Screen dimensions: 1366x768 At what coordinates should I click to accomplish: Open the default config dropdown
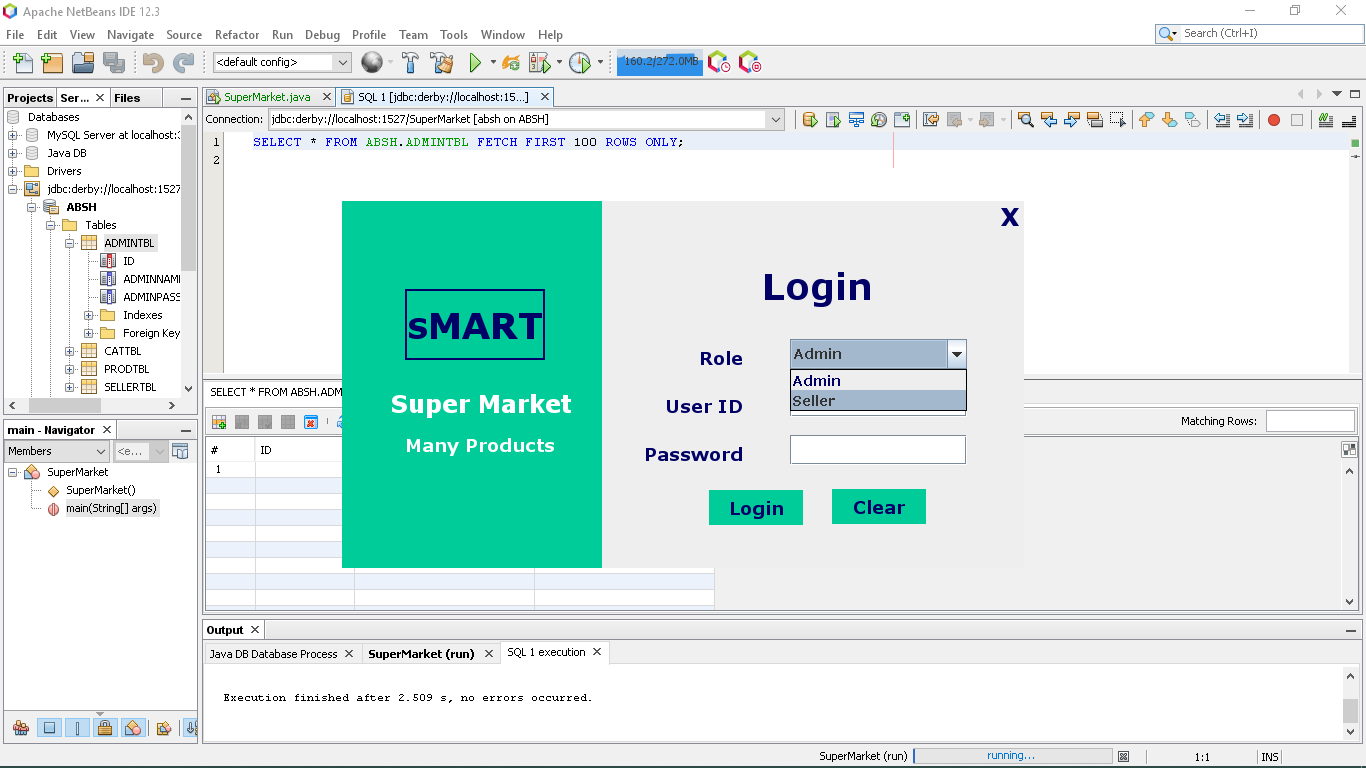[x=343, y=62]
